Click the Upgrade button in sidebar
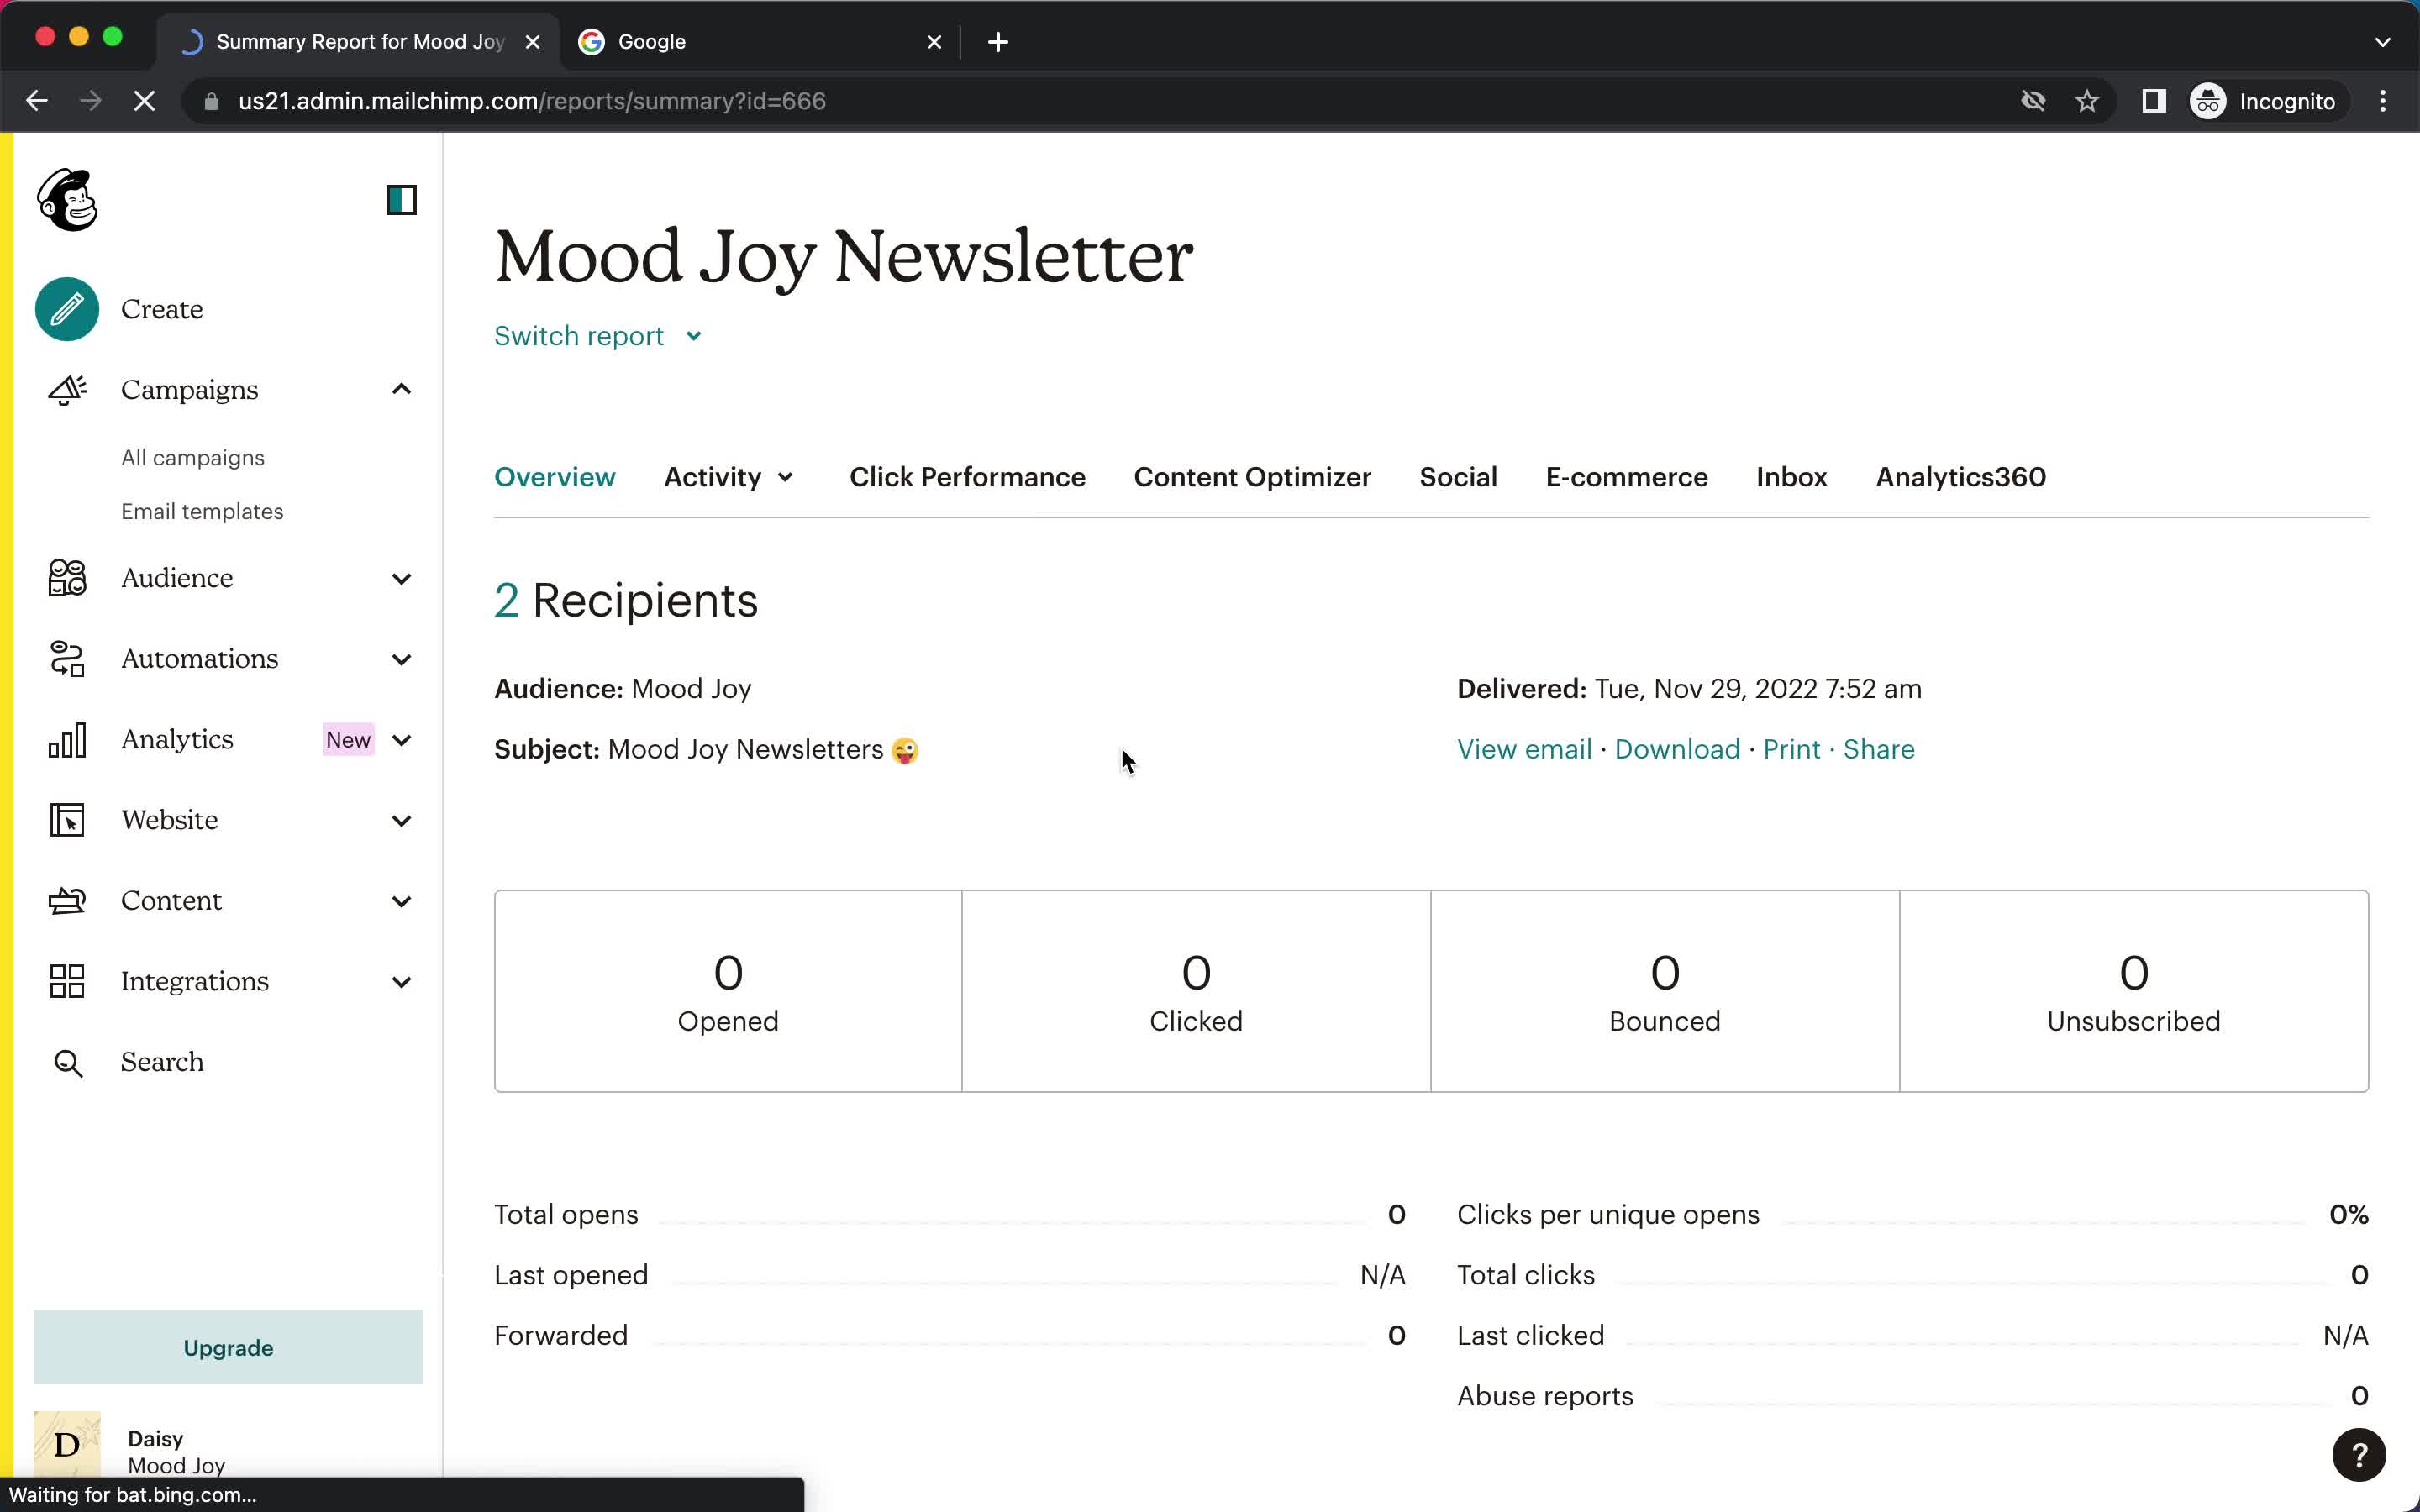 (x=227, y=1347)
